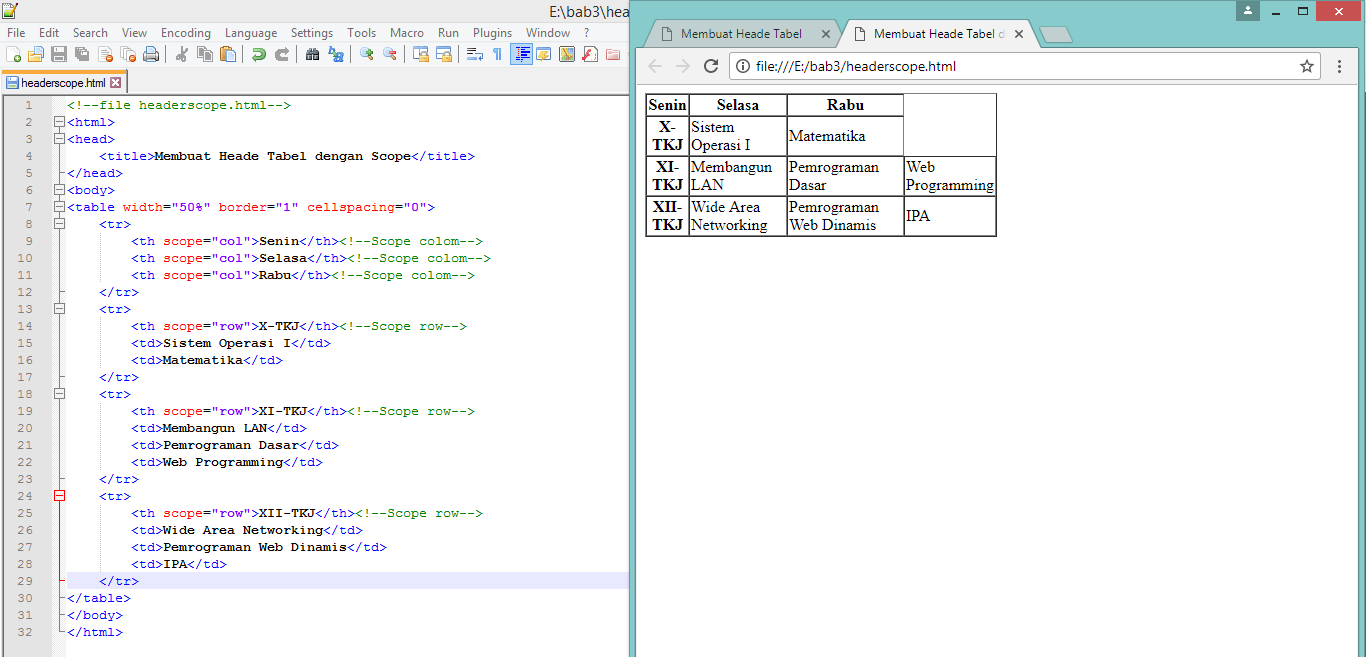Toggle the Word Wrap toolbar icon

(473, 54)
